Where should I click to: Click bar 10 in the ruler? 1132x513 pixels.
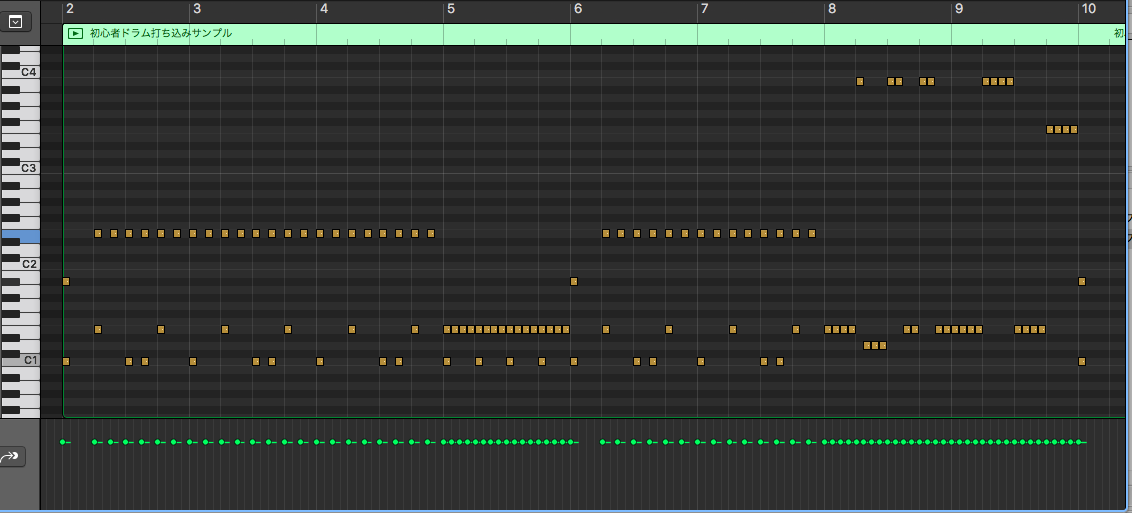tap(1088, 9)
